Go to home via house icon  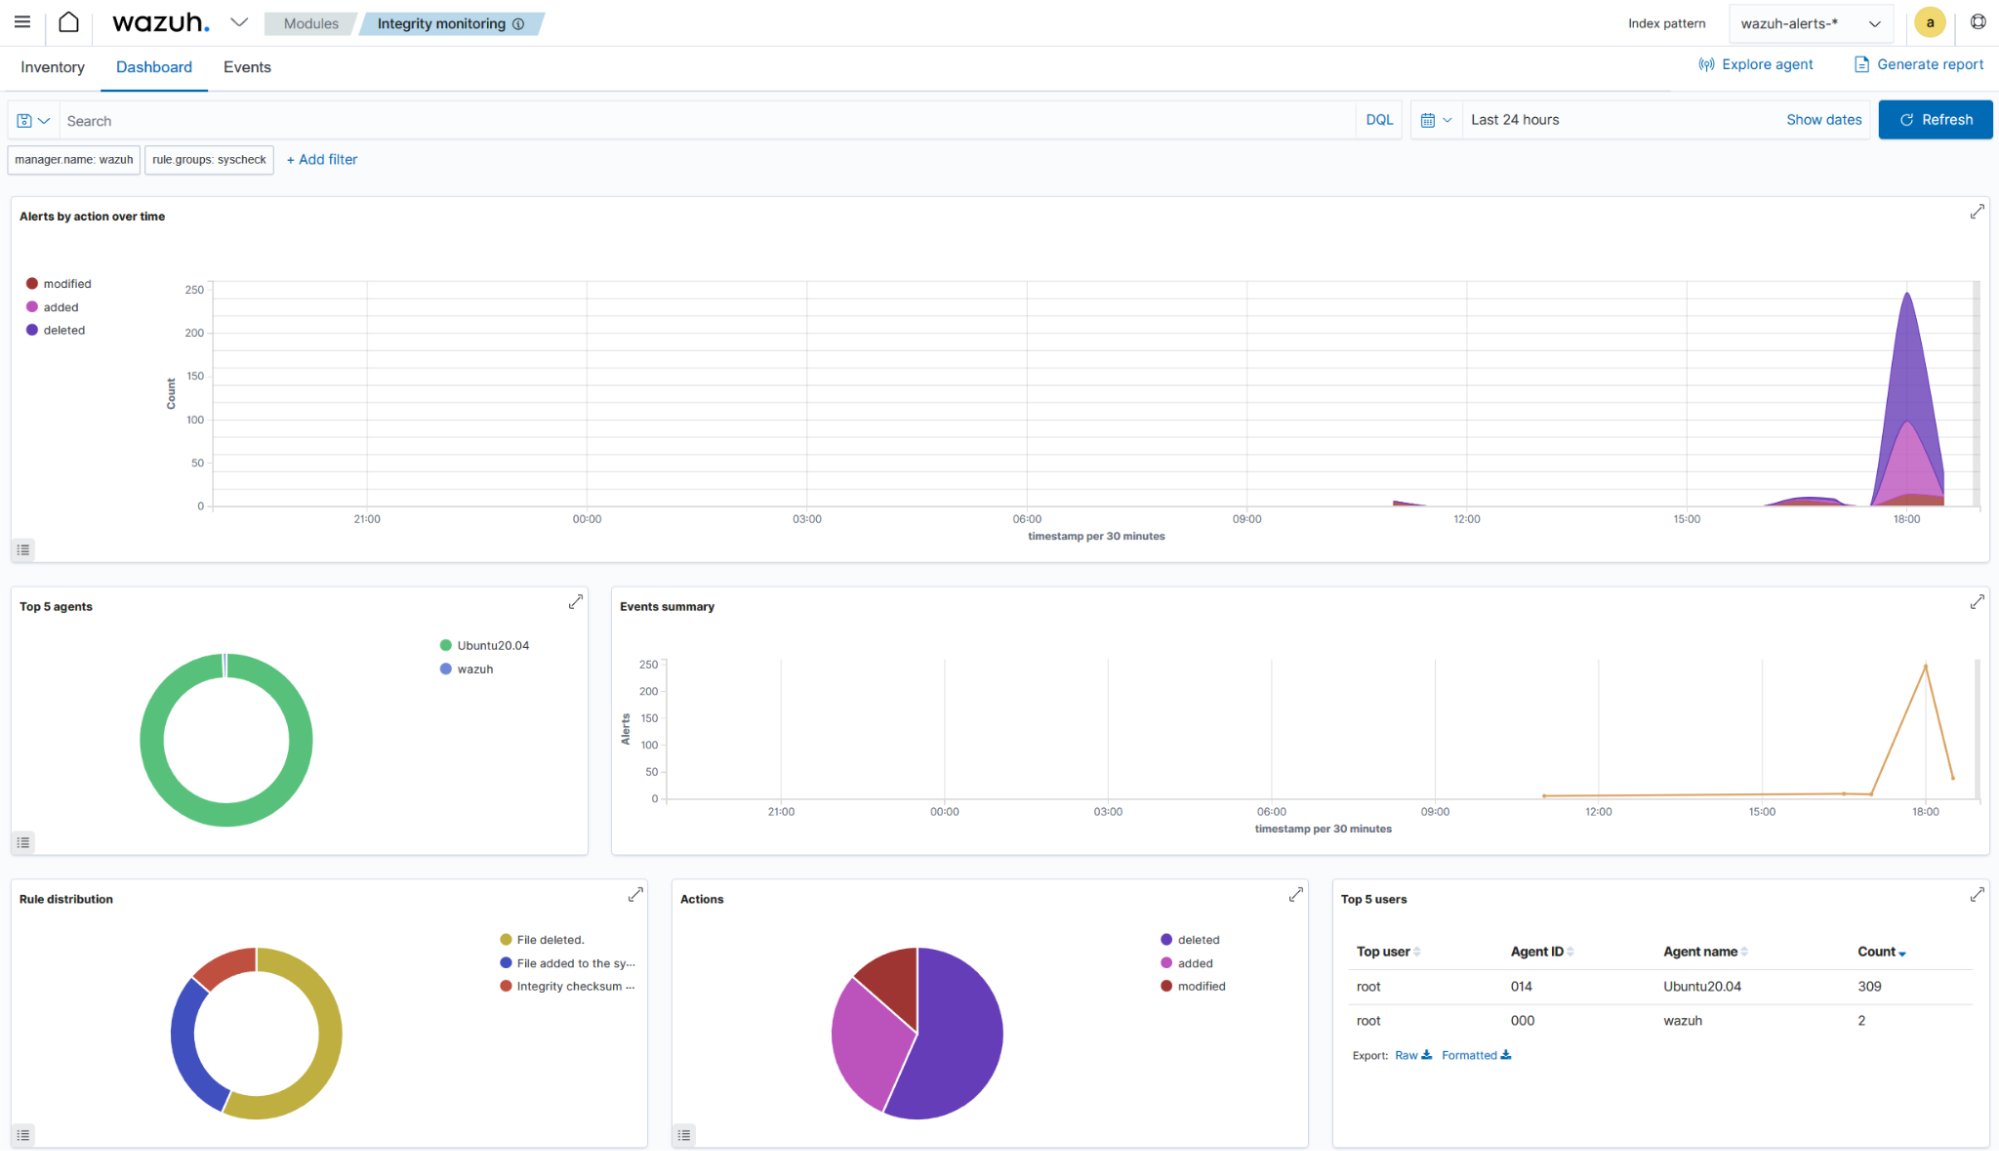[x=68, y=22]
